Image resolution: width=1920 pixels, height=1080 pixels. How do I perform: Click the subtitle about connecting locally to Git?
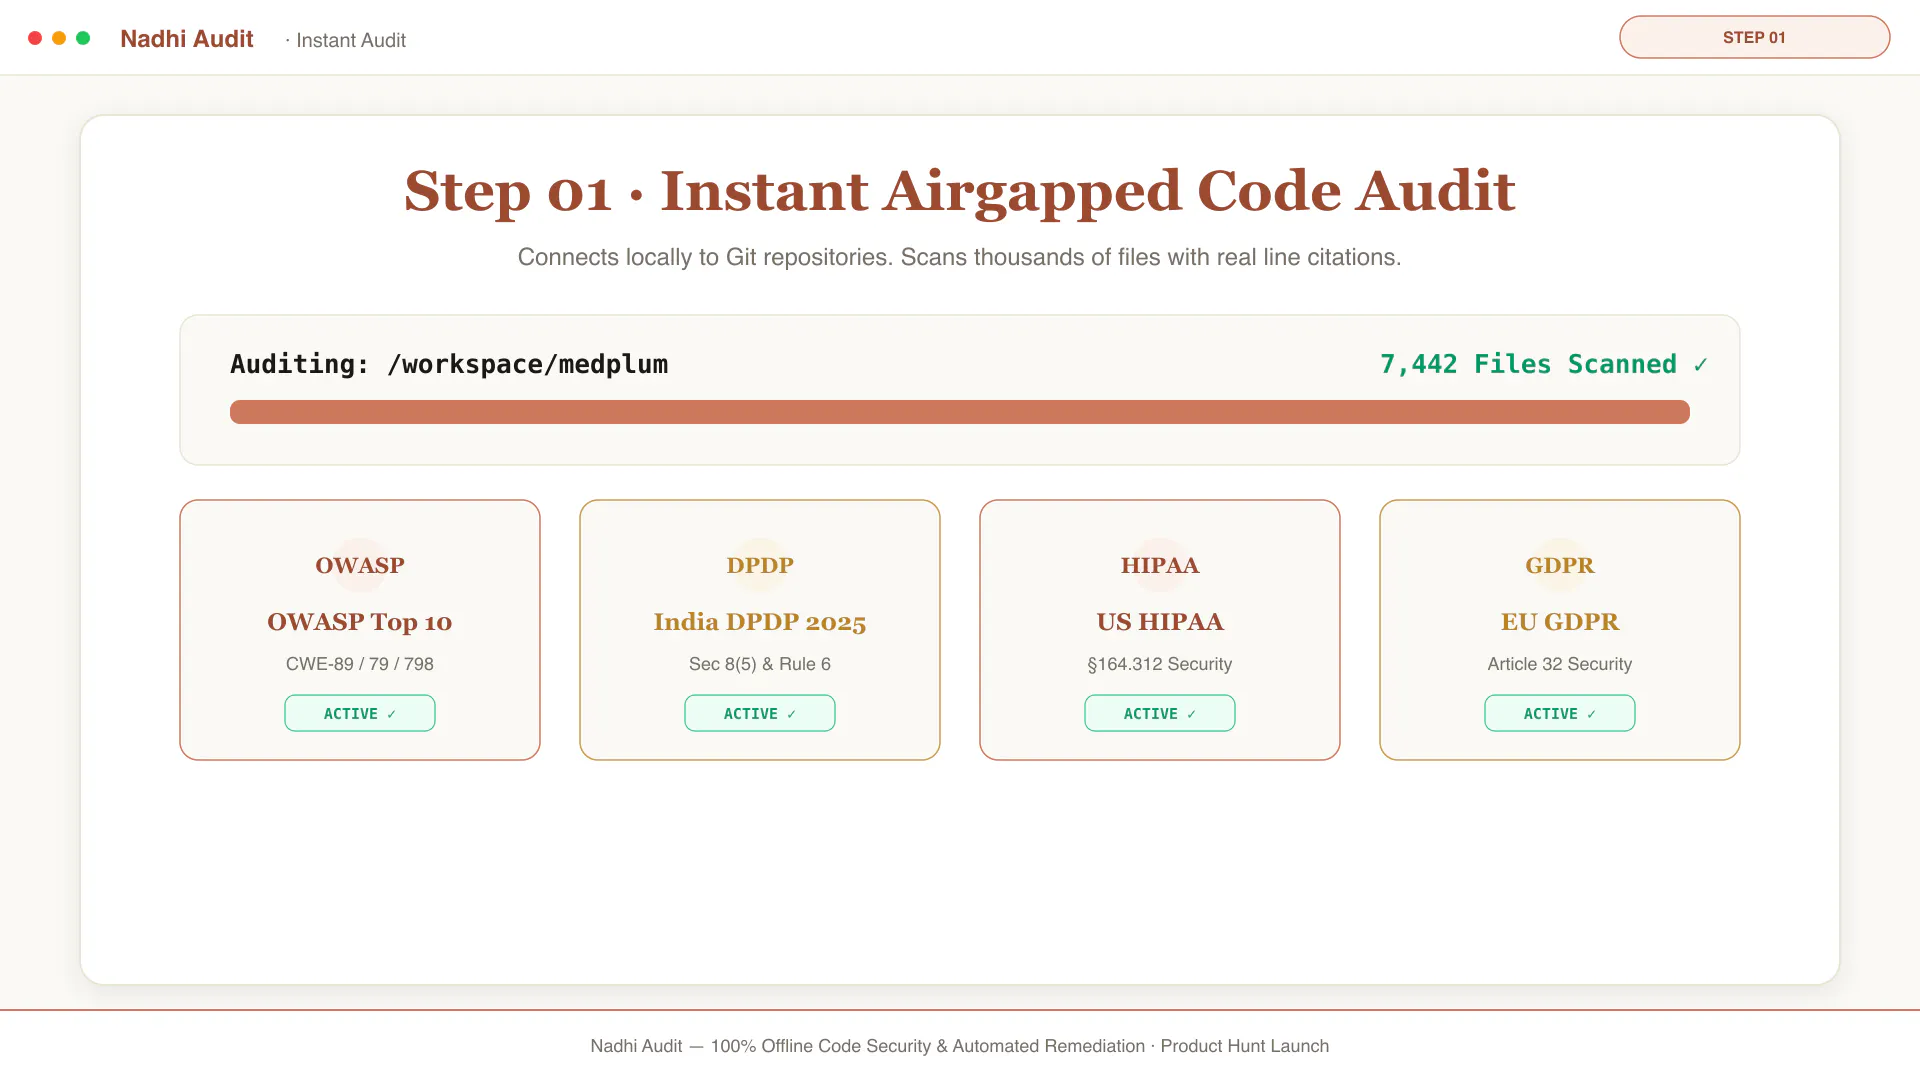coord(960,257)
